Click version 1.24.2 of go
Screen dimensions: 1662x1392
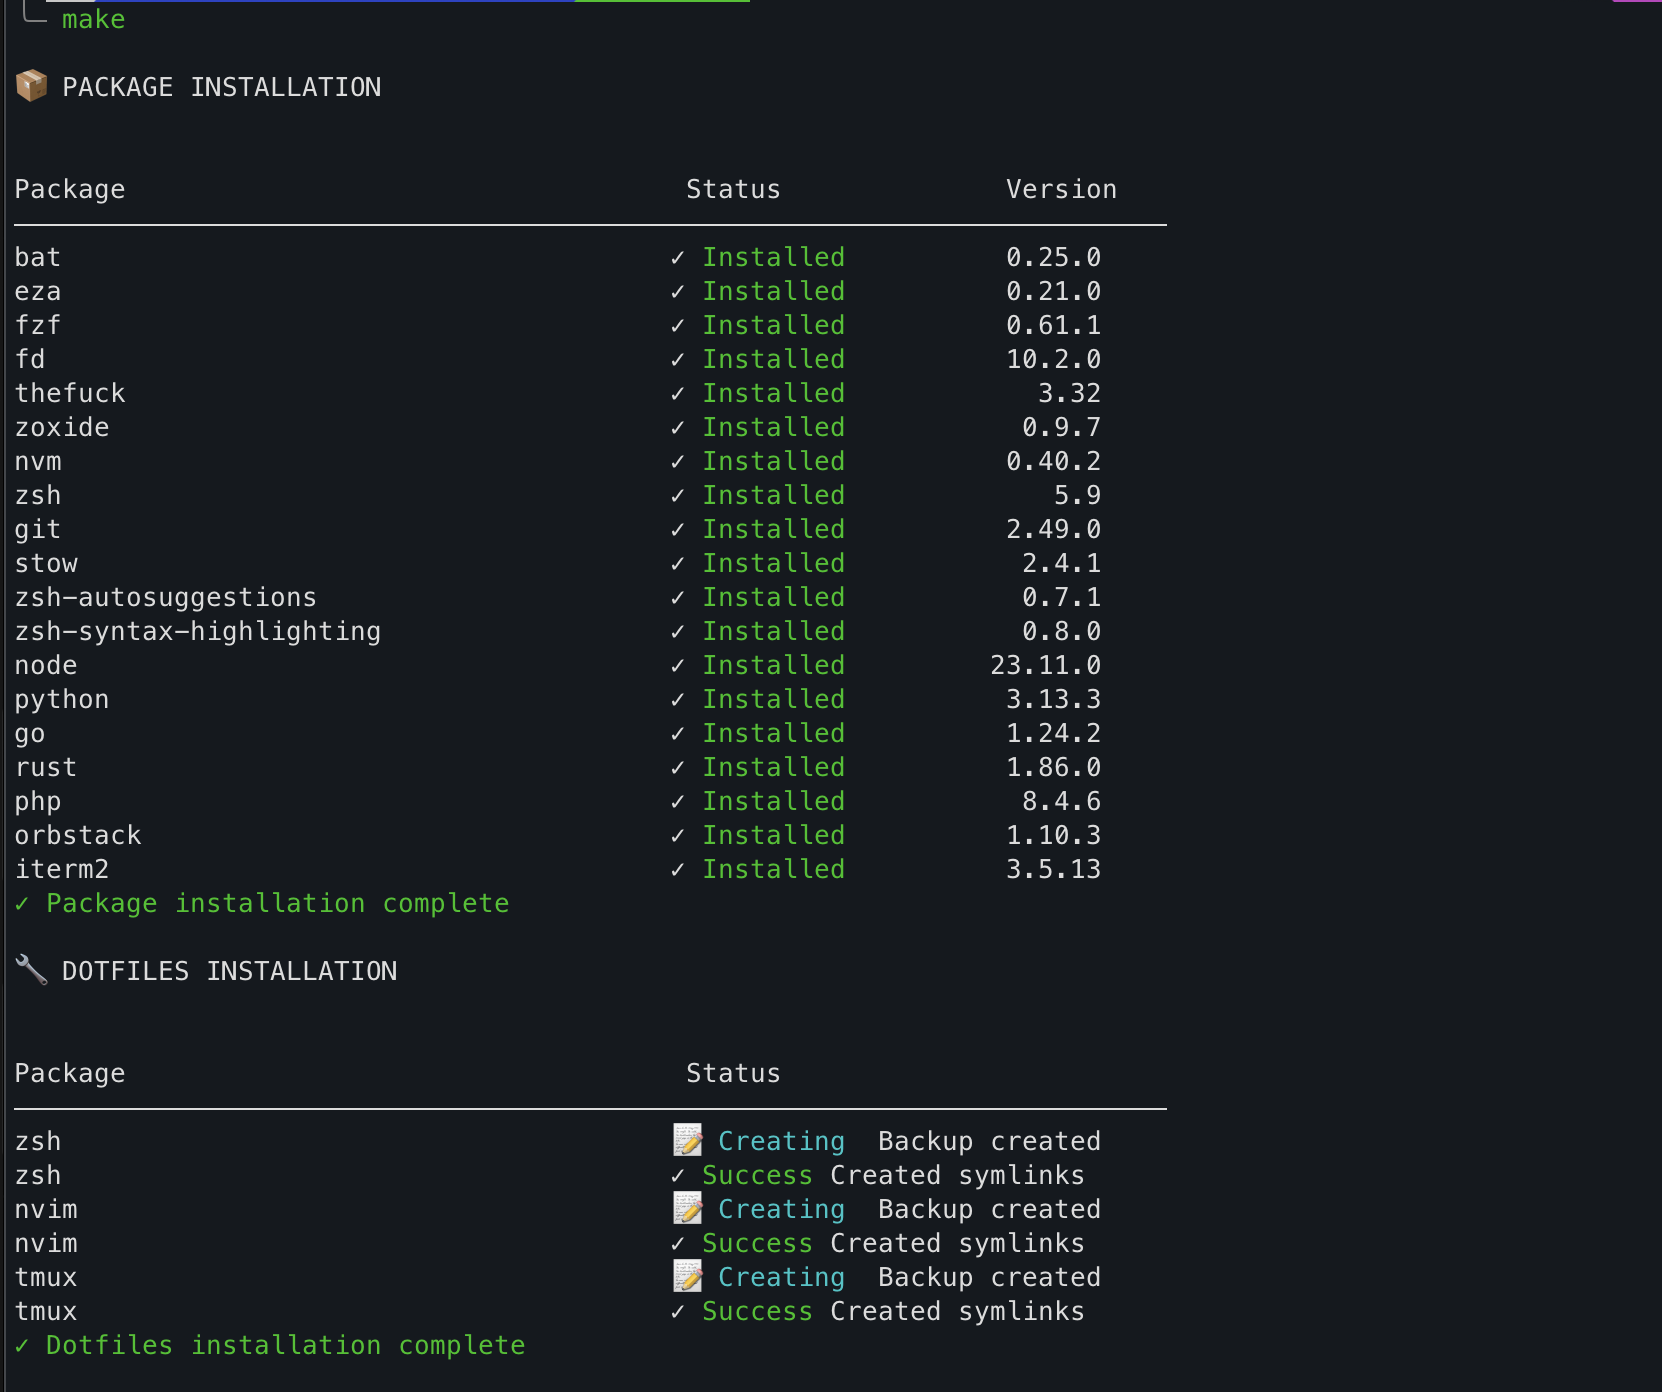pyautogui.click(x=1054, y=733)
